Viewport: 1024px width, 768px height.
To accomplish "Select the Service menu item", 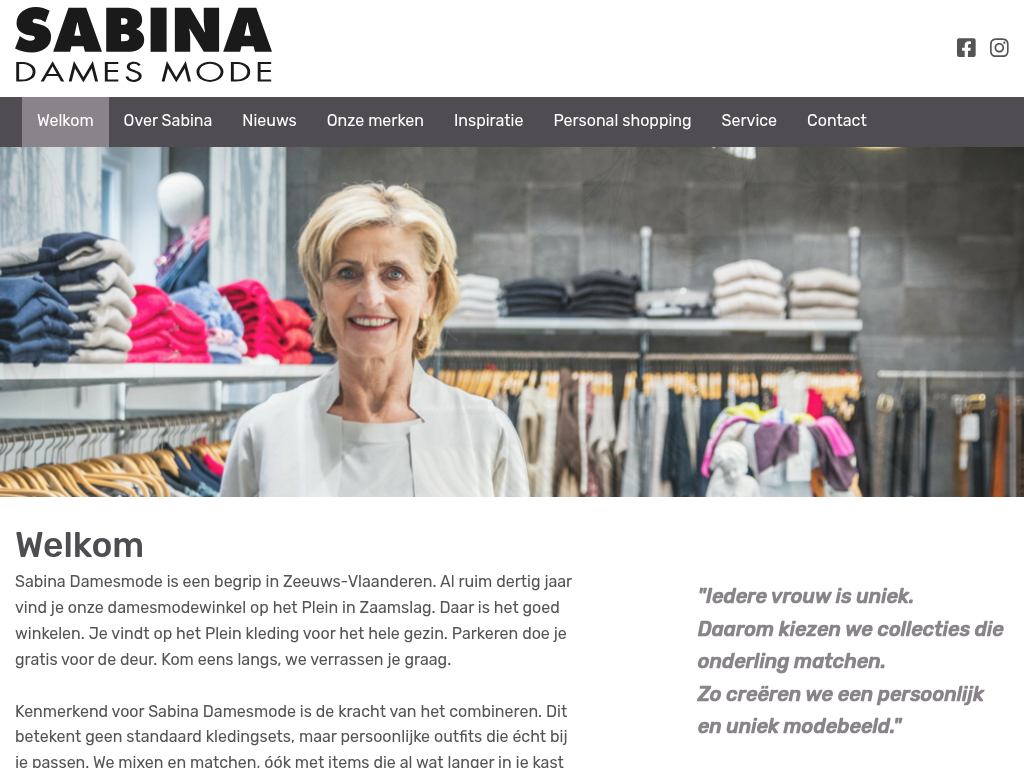I will [x=749, y=121].
